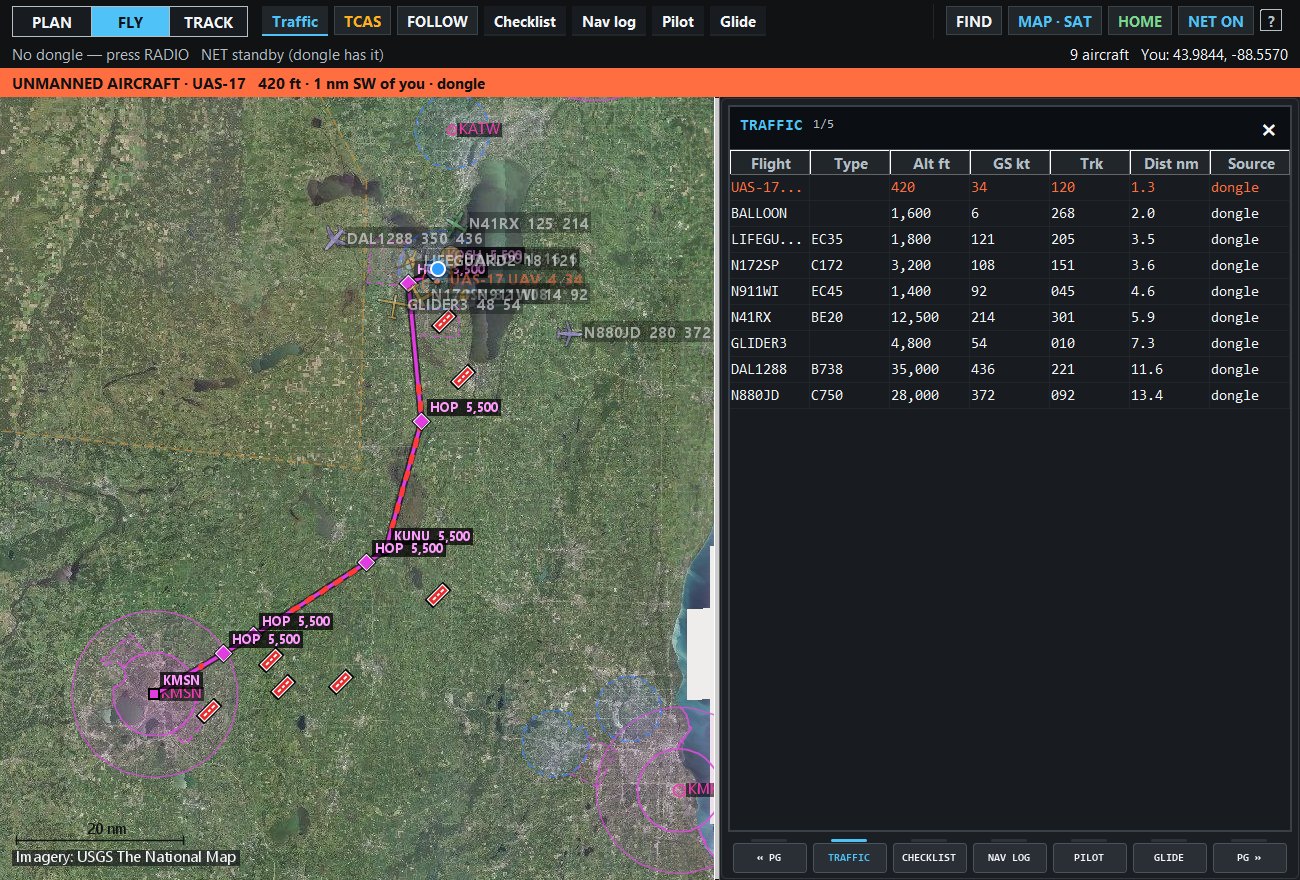The image size is (1300, 880).
Task: Select the TRAFFIC tab in the bottom page bar
Action: [x=850, y=858]
